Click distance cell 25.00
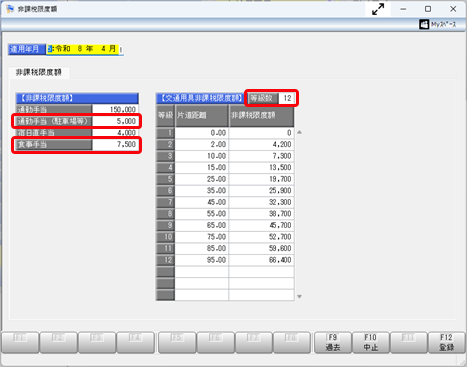The width and height of the screenshot is (468, 367). [x=202, y=179]
